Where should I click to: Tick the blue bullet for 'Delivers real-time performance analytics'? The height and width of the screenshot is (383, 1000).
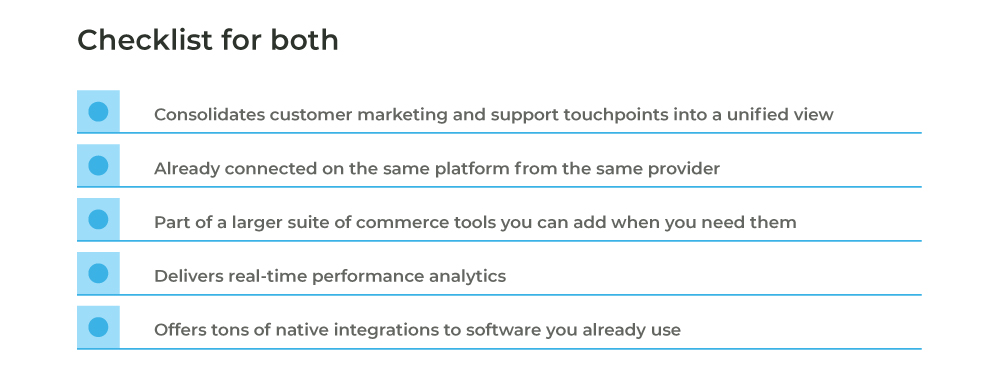[x=98, y=273]
